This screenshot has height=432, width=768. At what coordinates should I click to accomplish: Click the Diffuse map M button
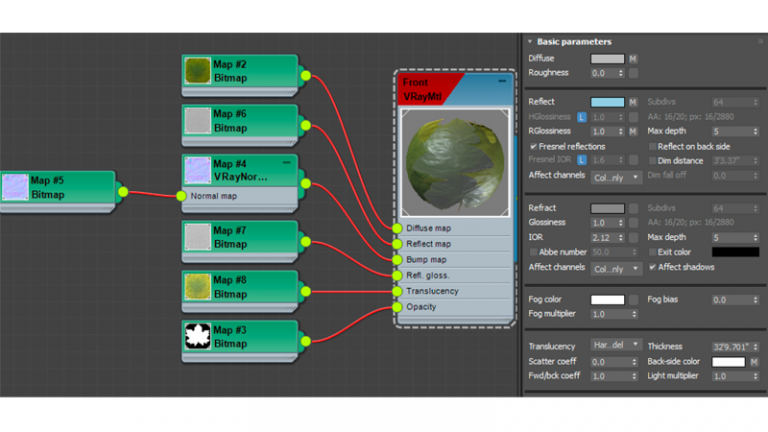tap(633, 59)
